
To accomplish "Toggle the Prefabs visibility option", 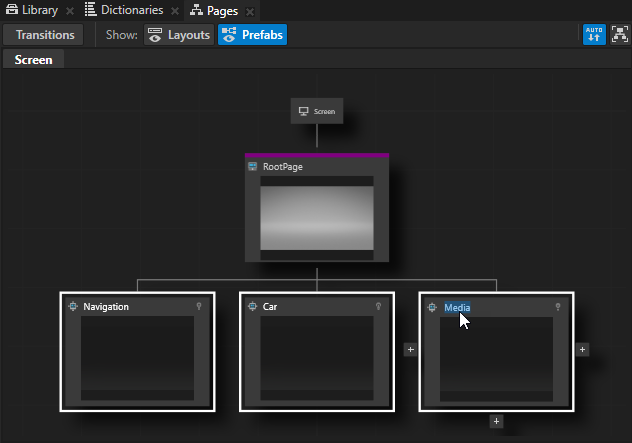I will pos(252,35).
